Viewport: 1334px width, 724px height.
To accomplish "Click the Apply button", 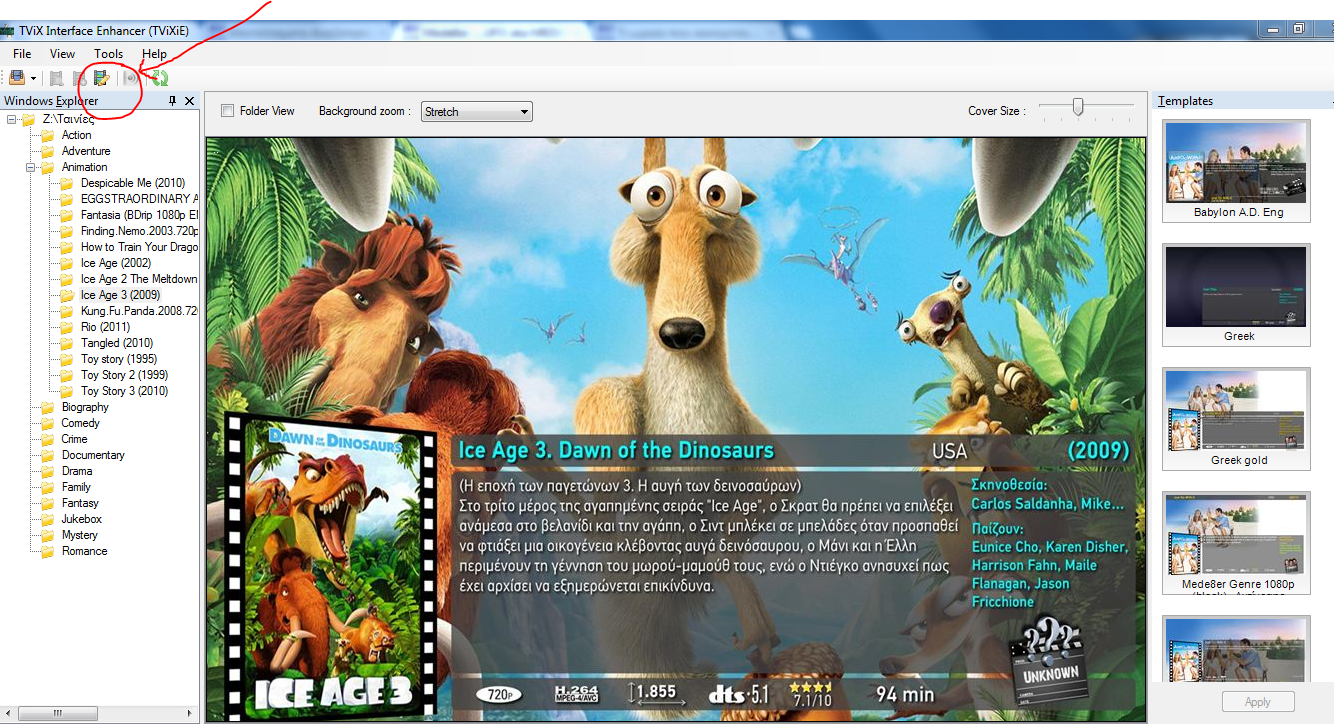I will (x=1258, y=702).
